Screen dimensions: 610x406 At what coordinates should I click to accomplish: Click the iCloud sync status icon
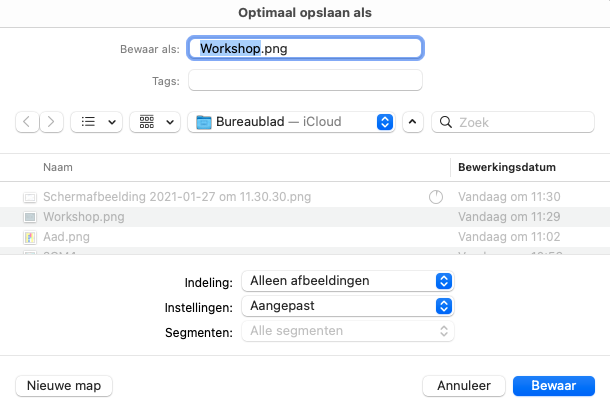tap(435, 197)
